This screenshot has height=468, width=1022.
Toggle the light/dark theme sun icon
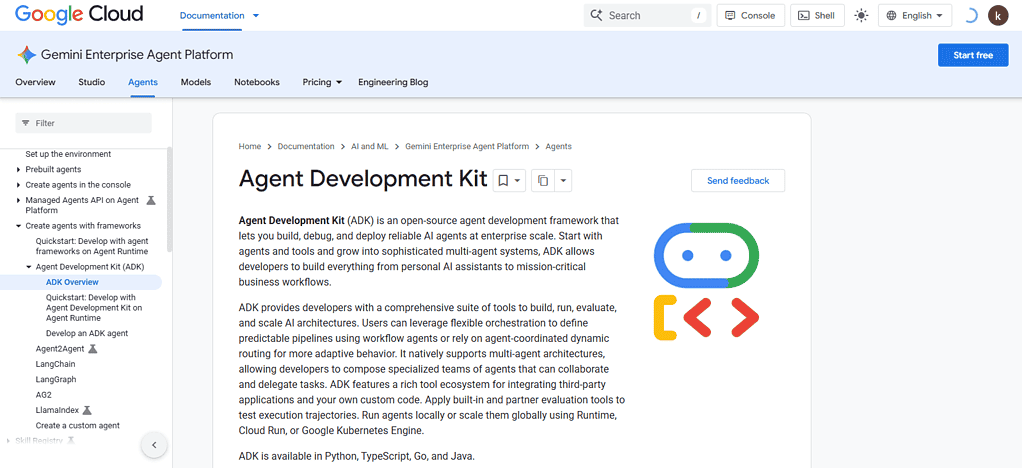point(862,16)
